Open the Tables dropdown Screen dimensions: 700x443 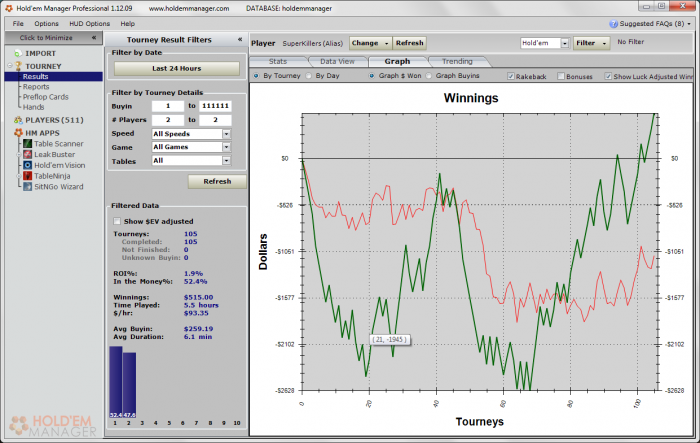(226, 161)
